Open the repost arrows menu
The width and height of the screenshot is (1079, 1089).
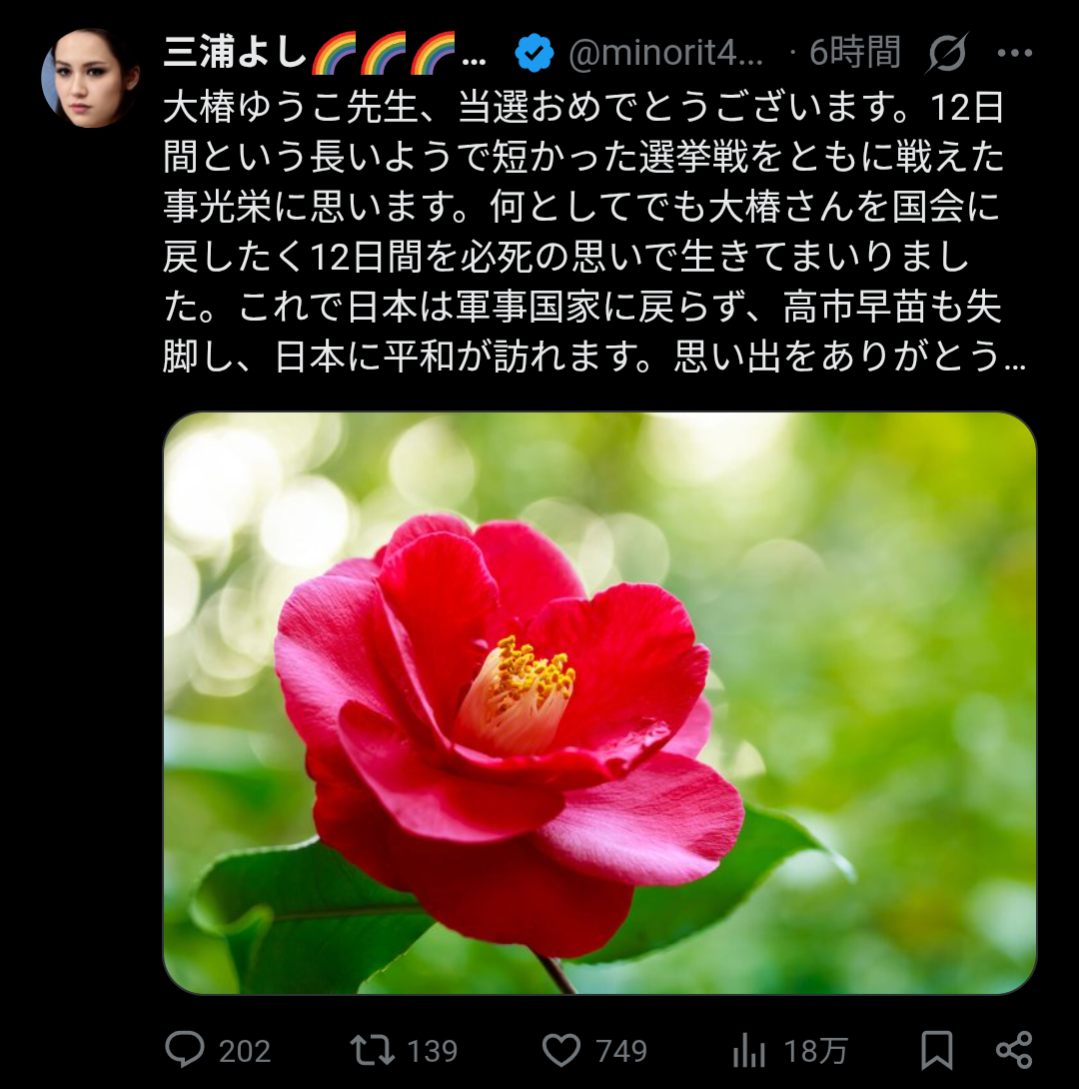tap(372, 1050)
